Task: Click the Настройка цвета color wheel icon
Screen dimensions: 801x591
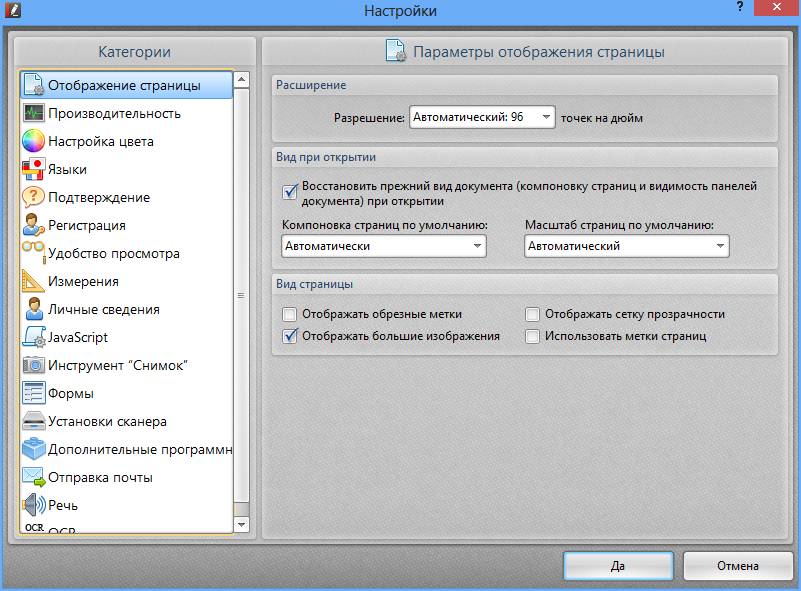Action: tap(34, 141)
